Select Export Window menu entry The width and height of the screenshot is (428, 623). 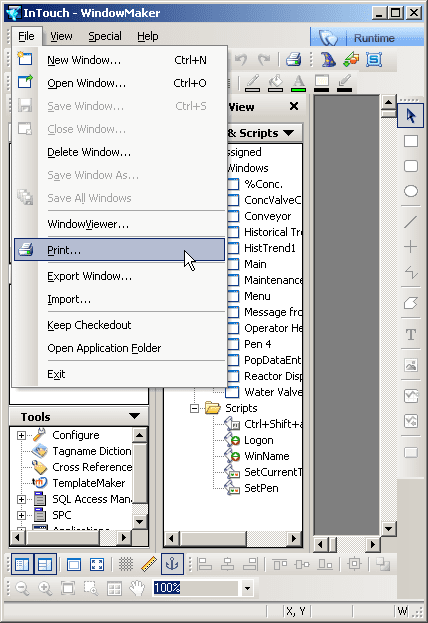click(119, 276)
